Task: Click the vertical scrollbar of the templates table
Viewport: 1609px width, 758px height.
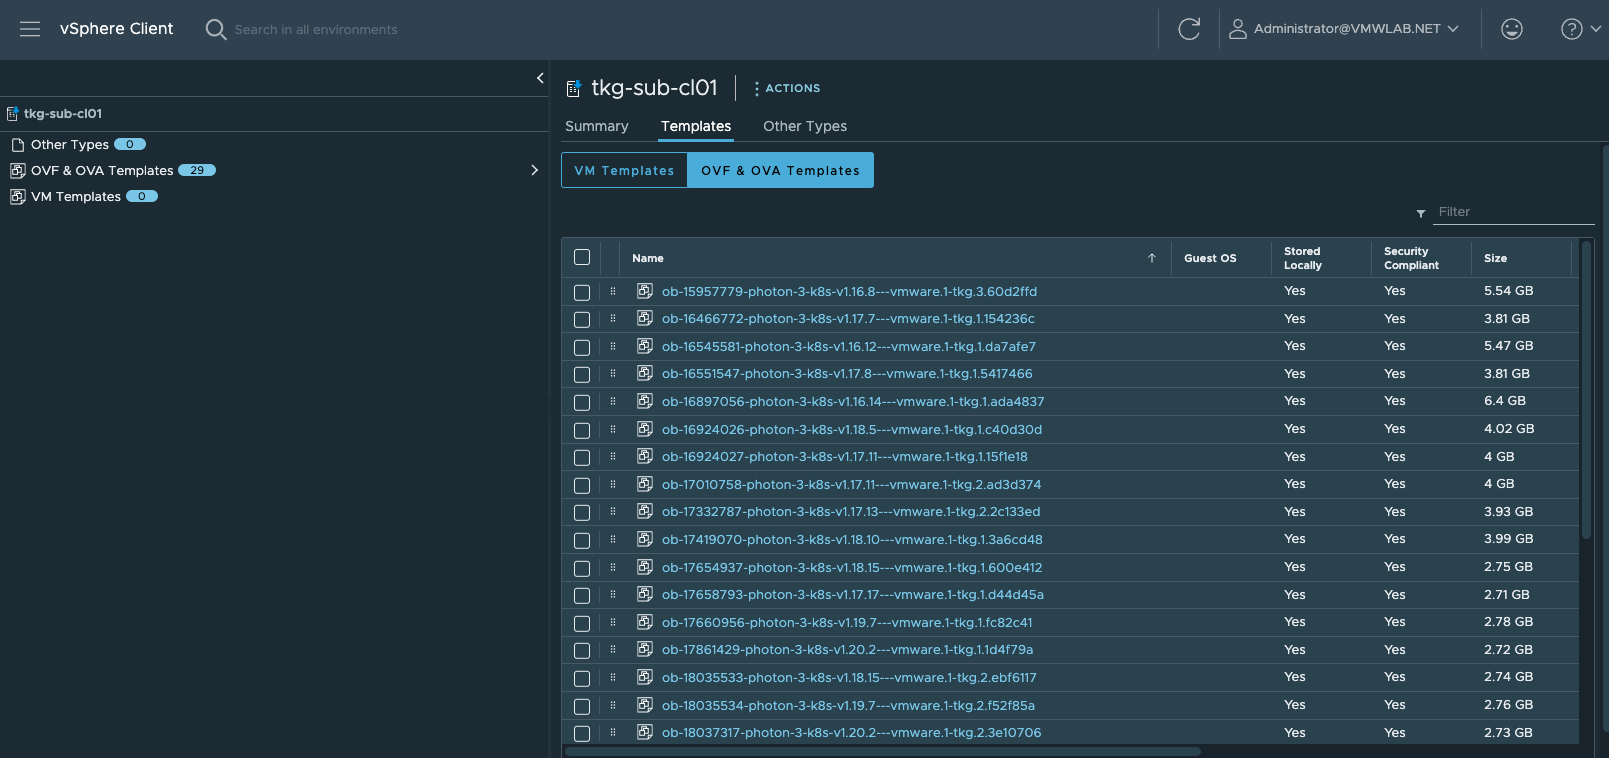Action: 1586,390
